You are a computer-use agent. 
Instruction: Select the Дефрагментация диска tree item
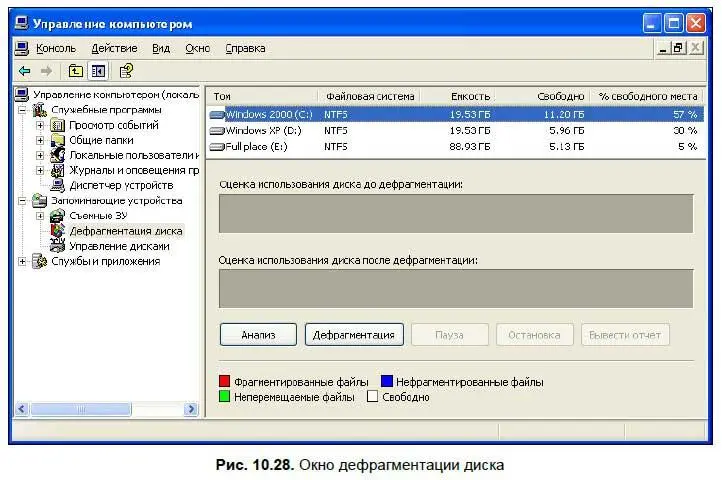click(126, 231)
